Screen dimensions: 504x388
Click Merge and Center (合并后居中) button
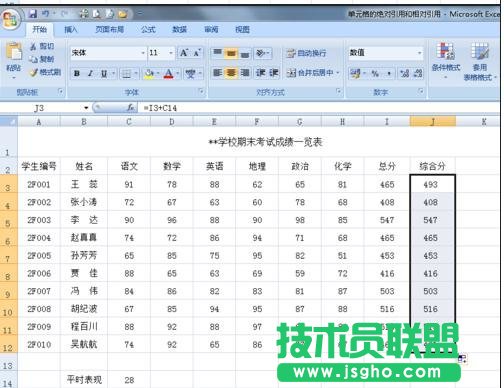point(310,73)
